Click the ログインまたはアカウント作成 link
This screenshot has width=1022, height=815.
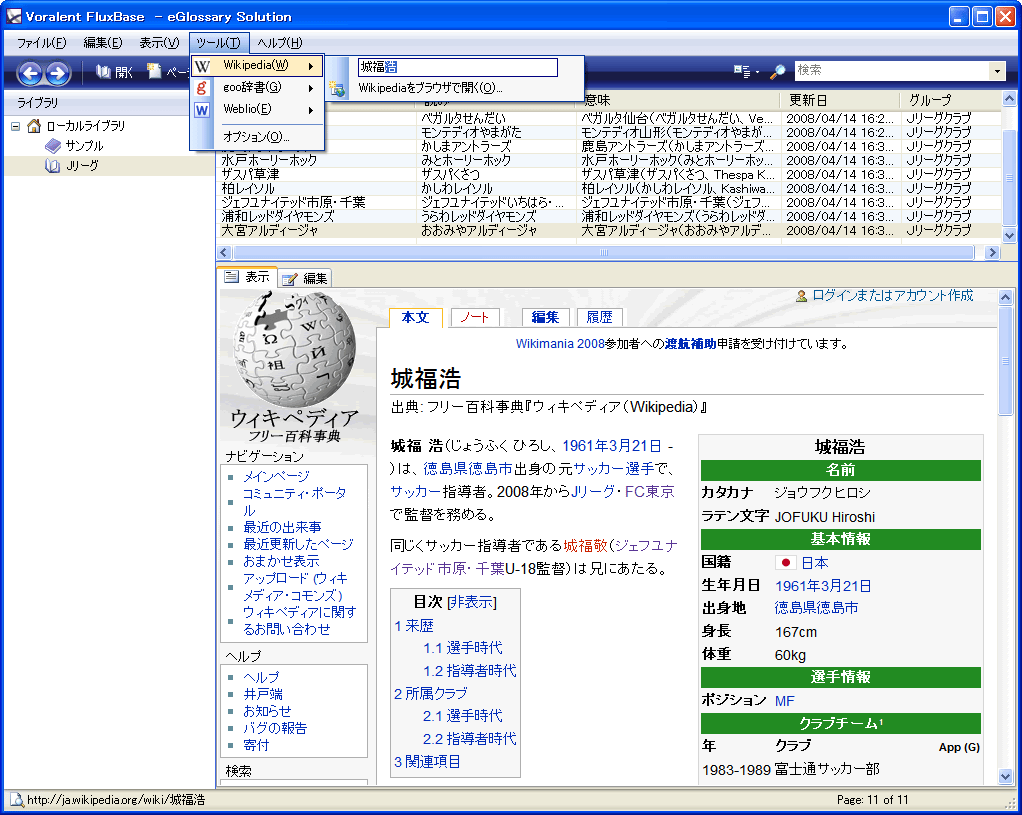click(892, 296)
